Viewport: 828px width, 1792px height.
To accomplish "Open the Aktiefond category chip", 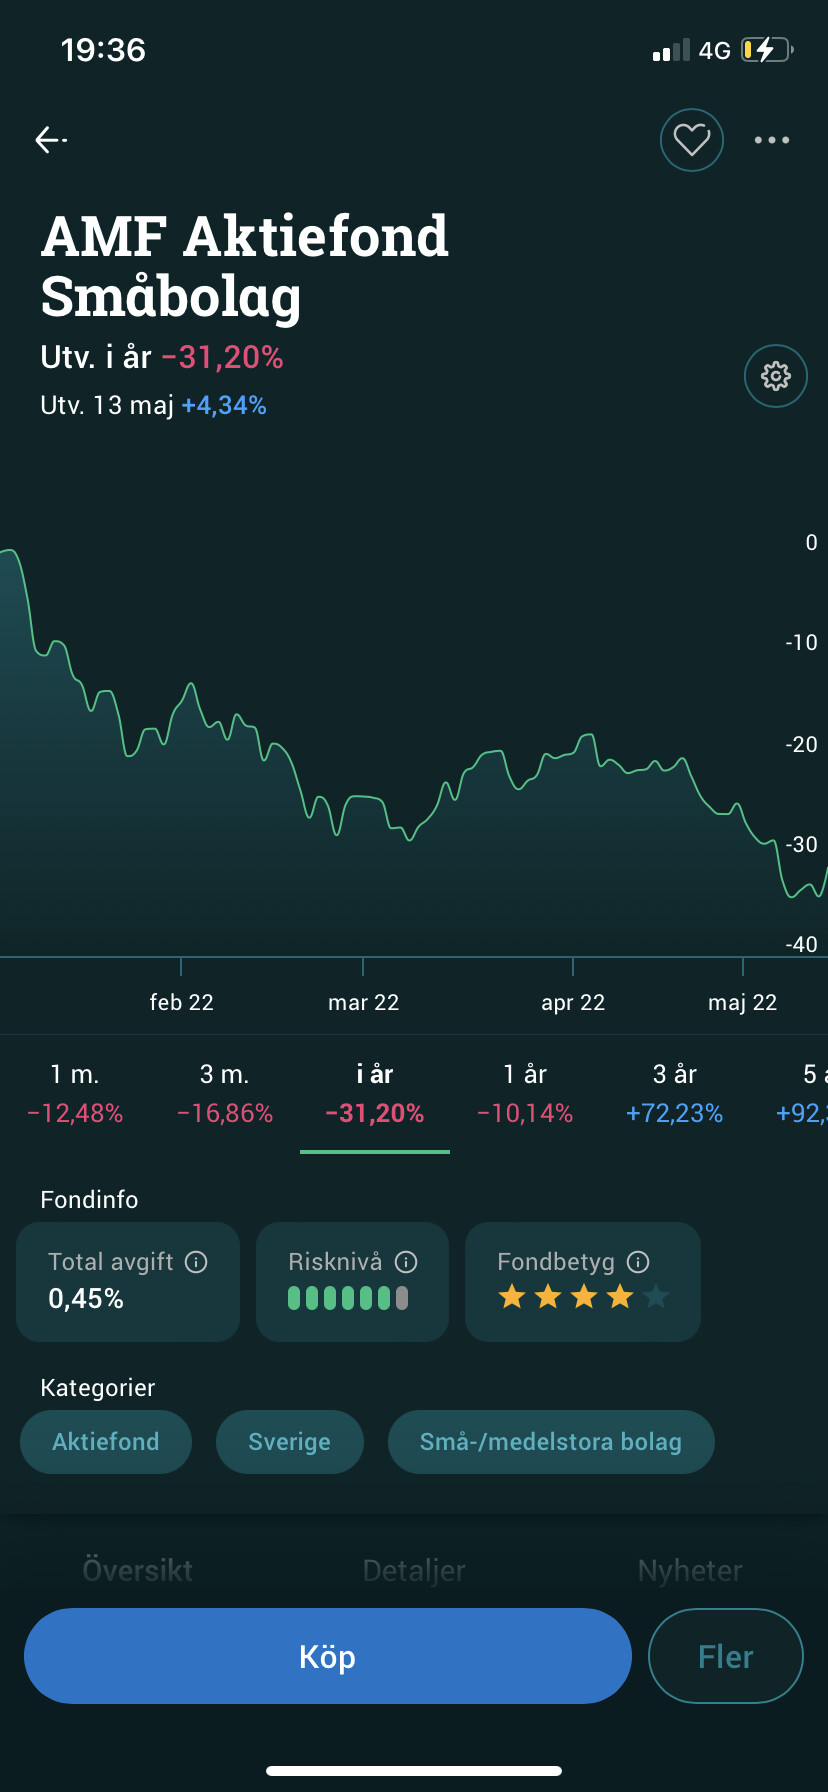I will click(106, 1442).
